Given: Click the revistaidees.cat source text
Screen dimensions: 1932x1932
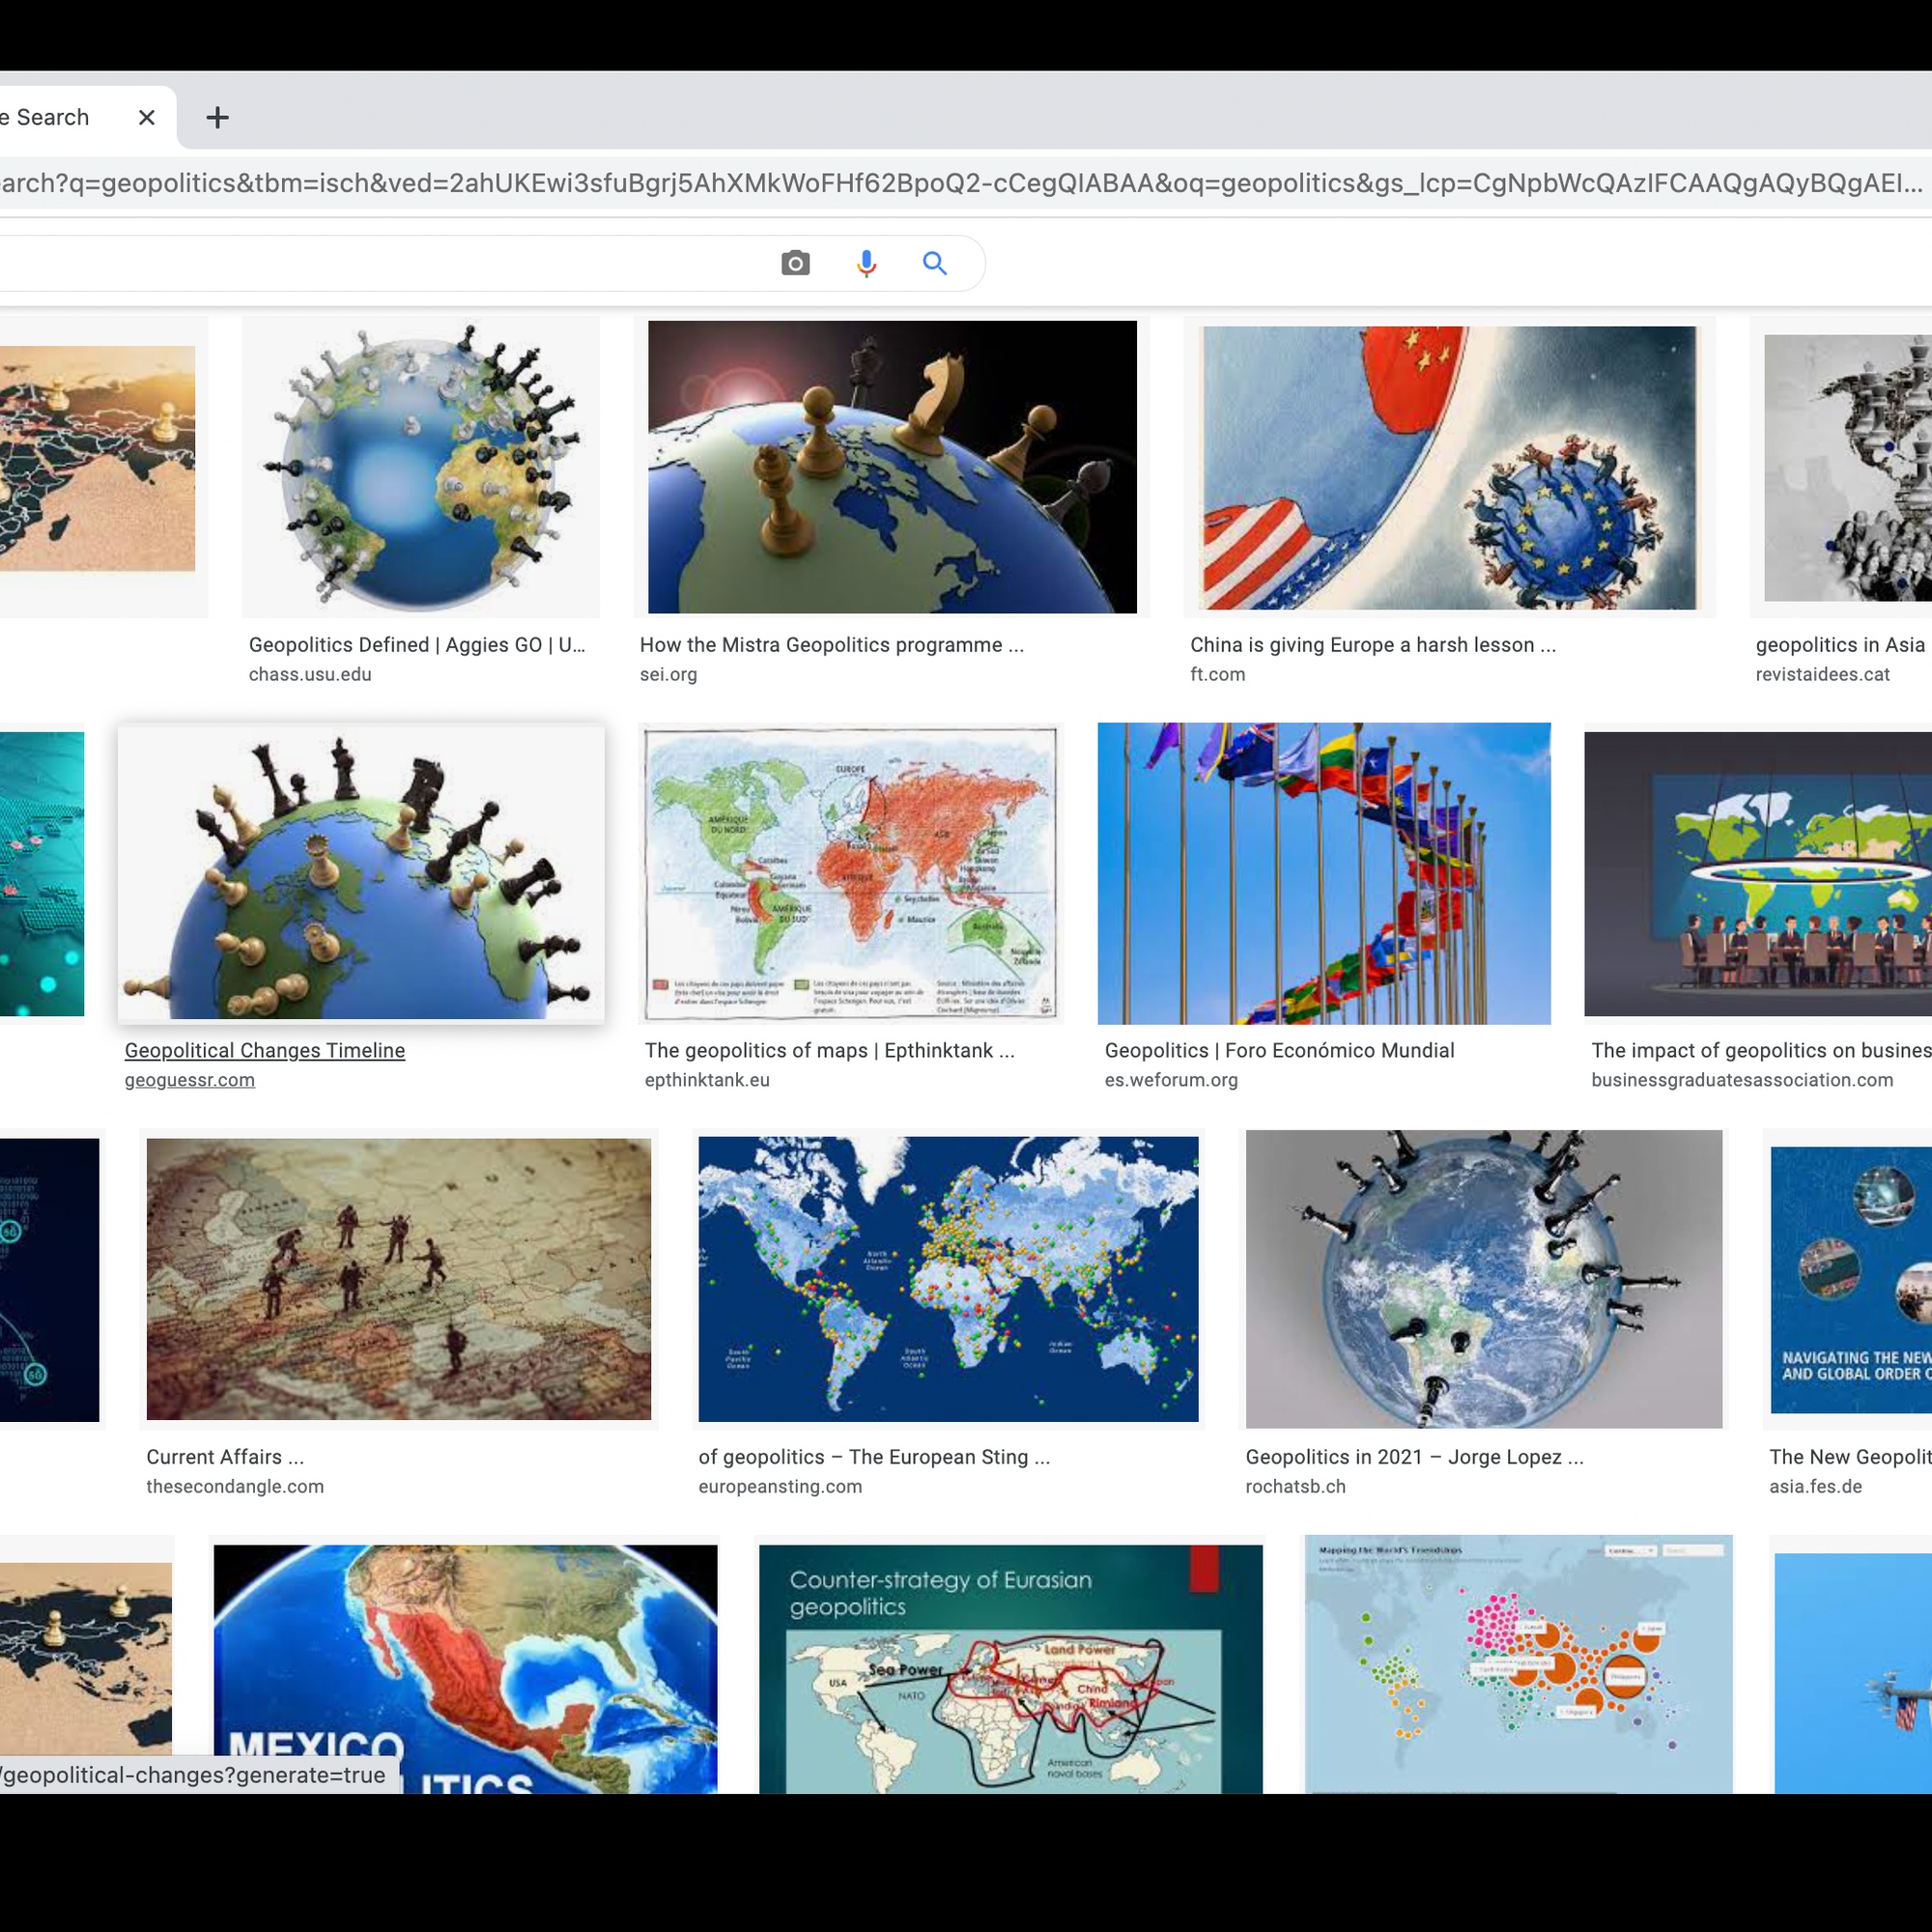Looking at the screenshot, I should (1822, 674).
